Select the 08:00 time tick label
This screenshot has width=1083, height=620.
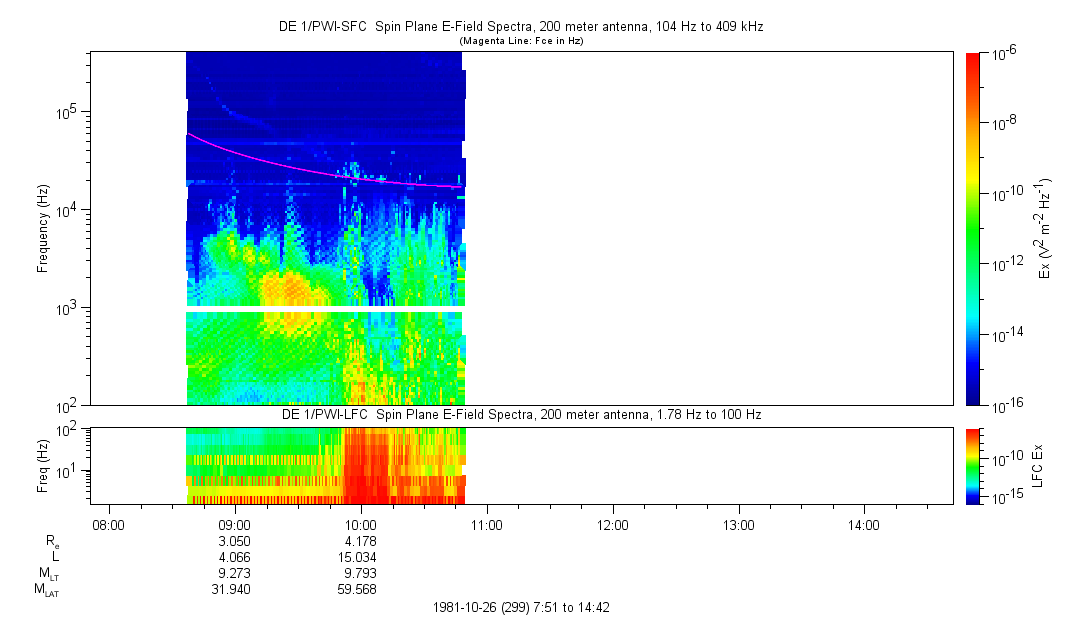click(108, 525)
